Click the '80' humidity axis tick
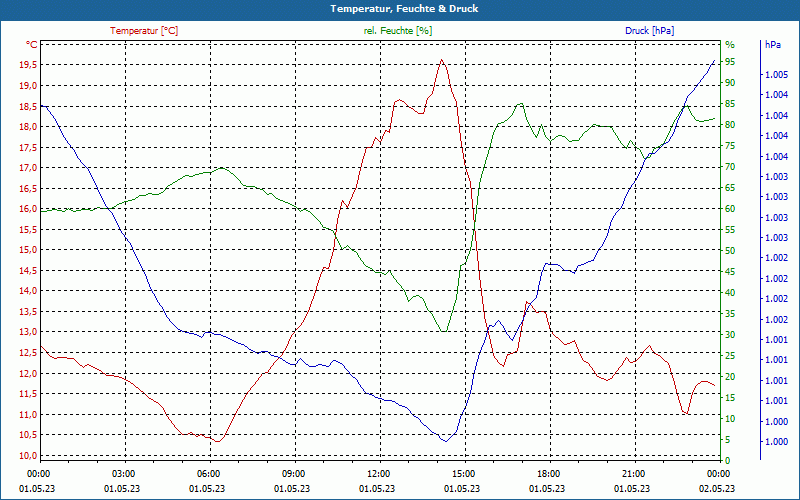 point(730,125)
